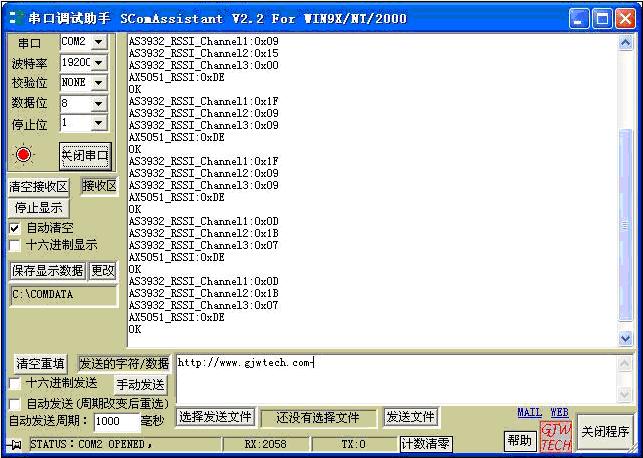Click 清空接收区 to clear receive area
This screenshot has width=643, height=458.
click(40, 187)
